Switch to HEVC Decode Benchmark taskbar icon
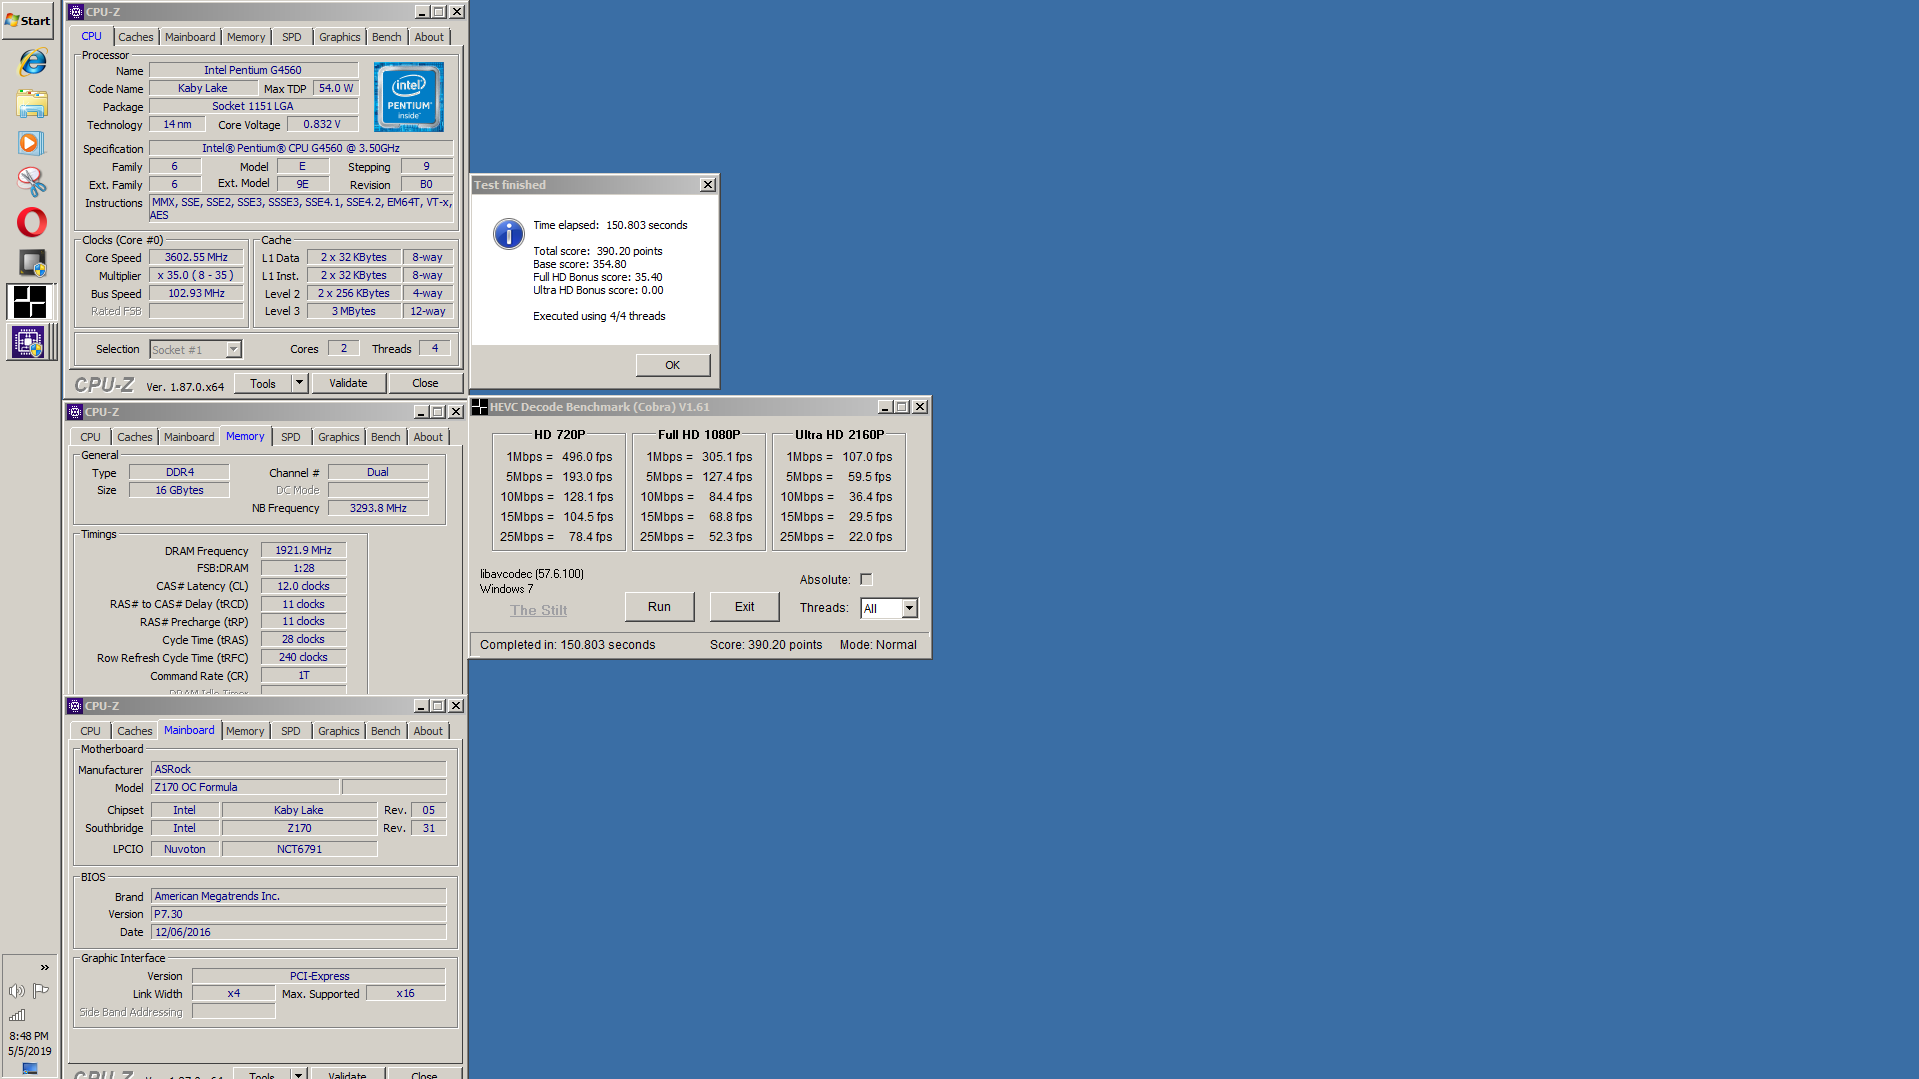 30,301
